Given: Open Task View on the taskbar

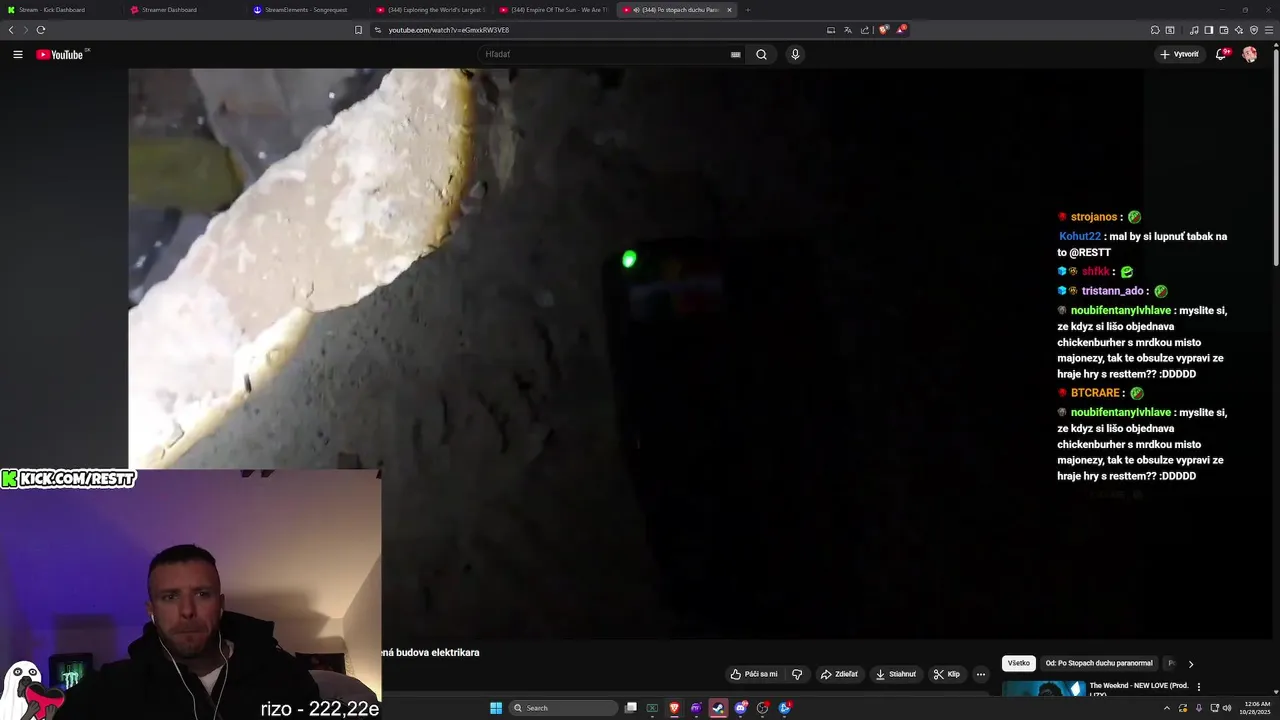Looking at the screenshot, I should (631, 708).
